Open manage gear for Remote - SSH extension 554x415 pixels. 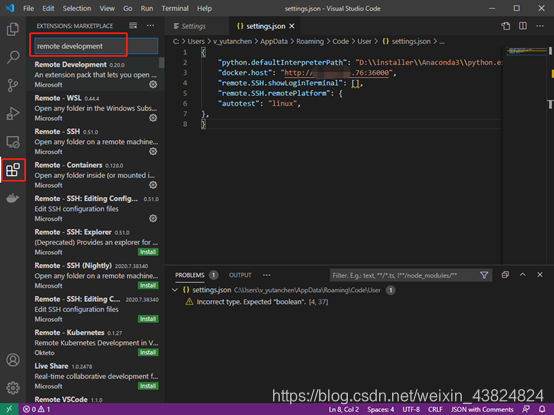[153, 151]
